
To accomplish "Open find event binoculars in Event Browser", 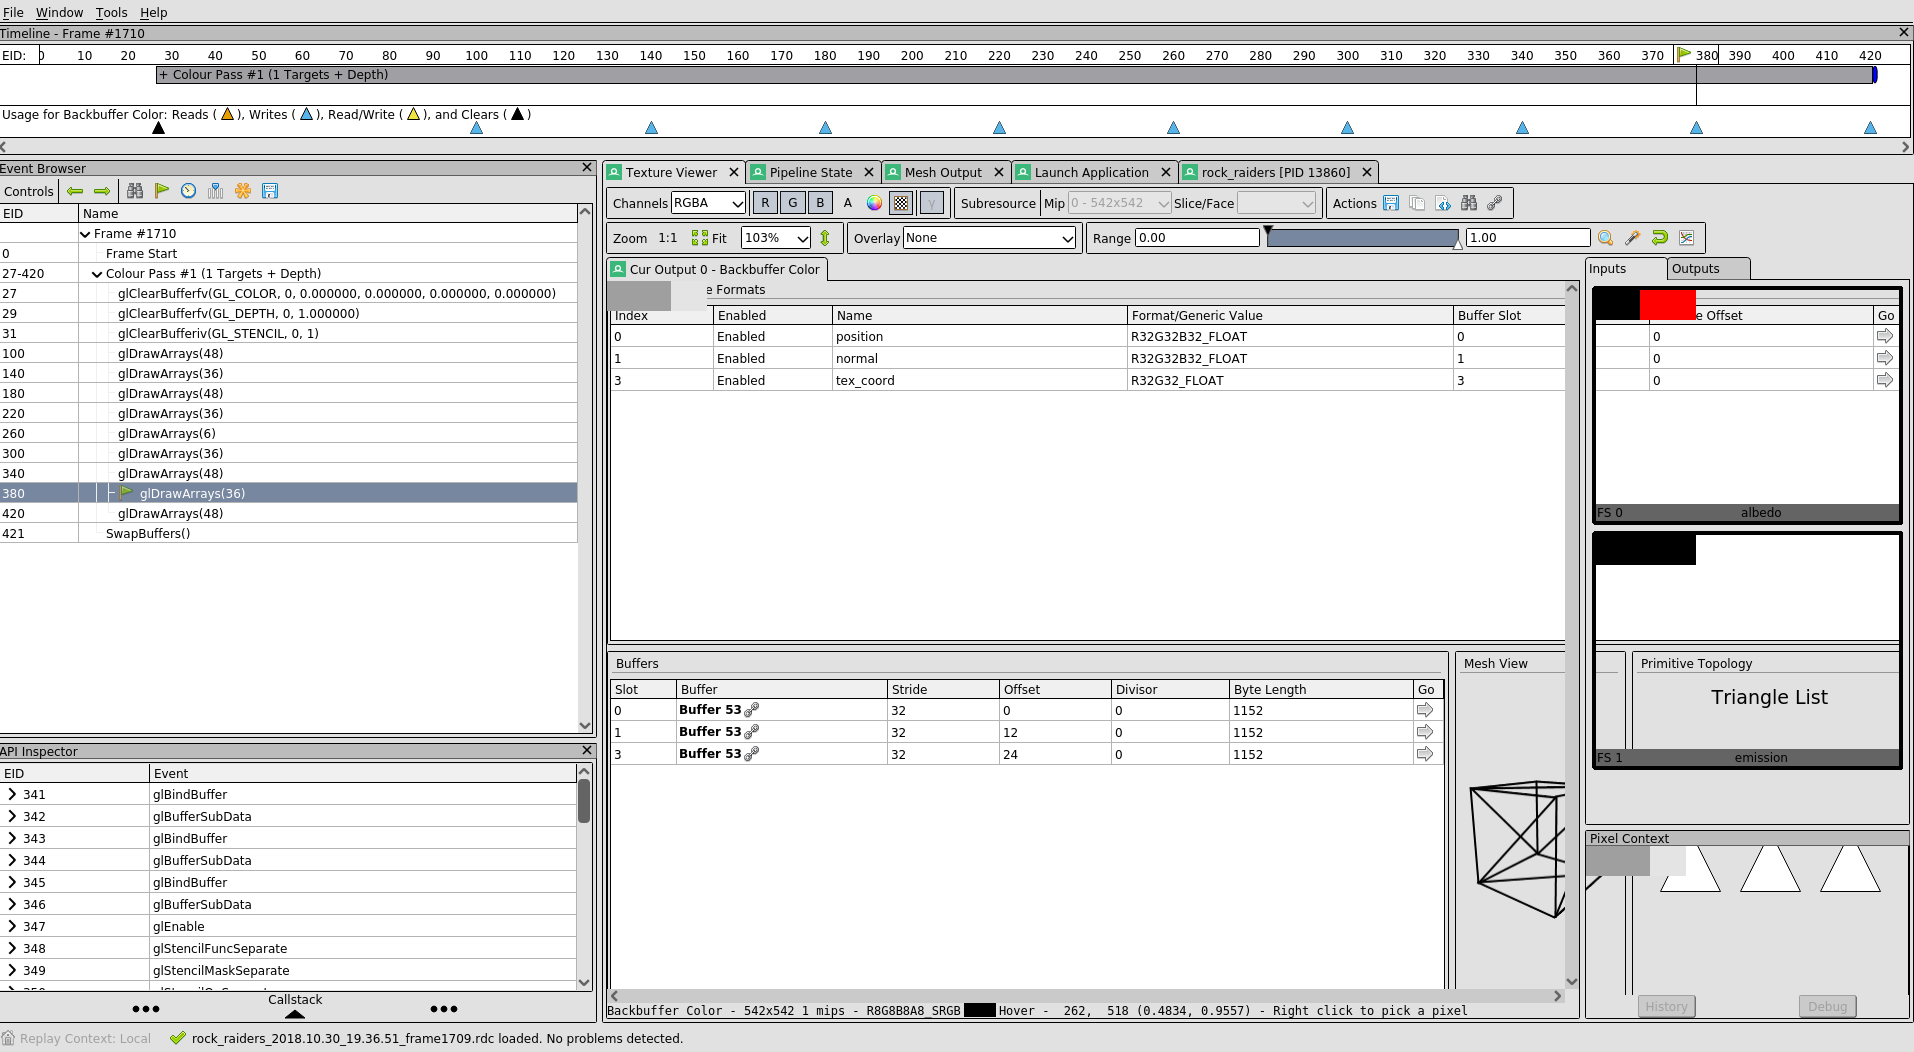I will tap(135, 191).
